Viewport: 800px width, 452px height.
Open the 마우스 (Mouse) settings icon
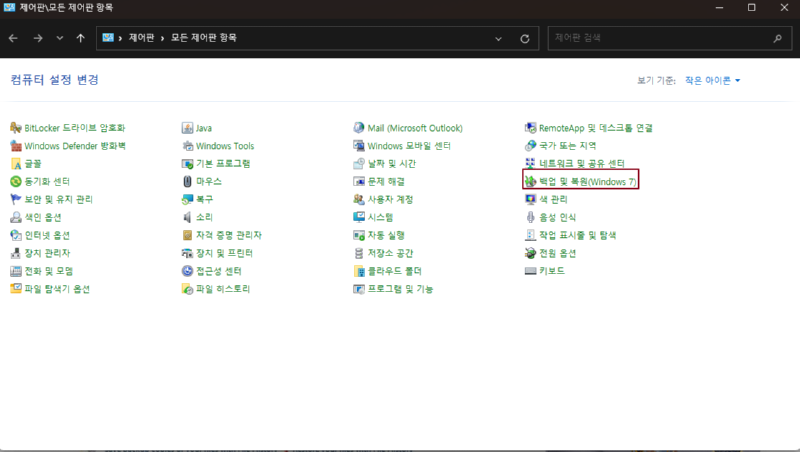tap(187, 181)
